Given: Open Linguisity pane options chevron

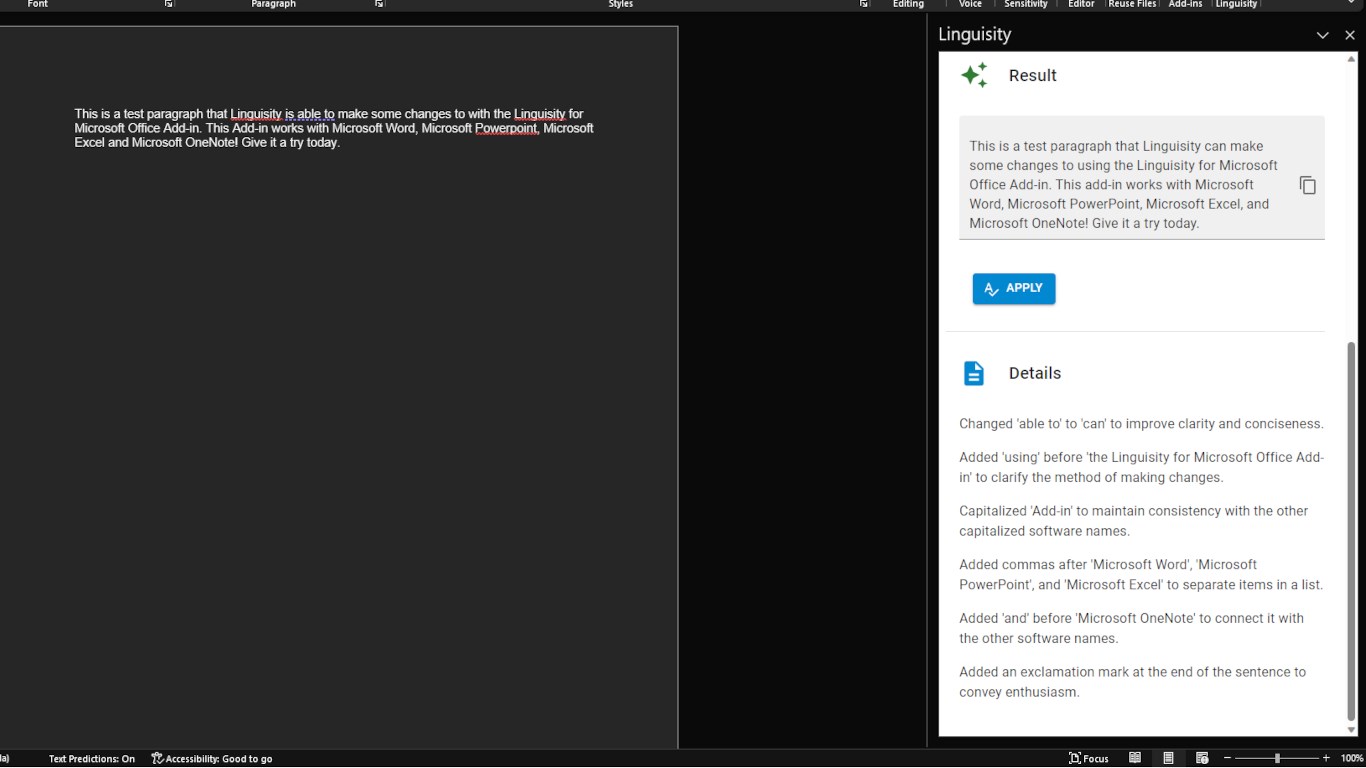Looking at the screenshot, I should point(1323,35).
